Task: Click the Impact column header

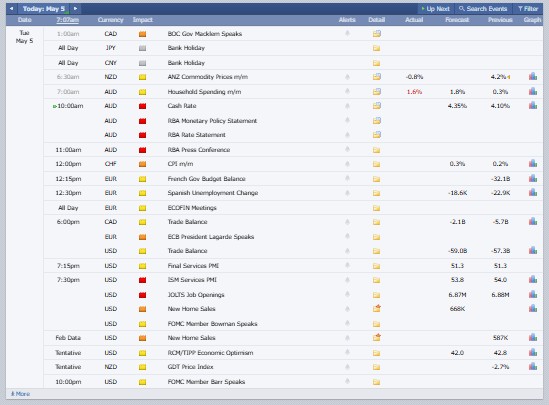Action: point(143,20)
